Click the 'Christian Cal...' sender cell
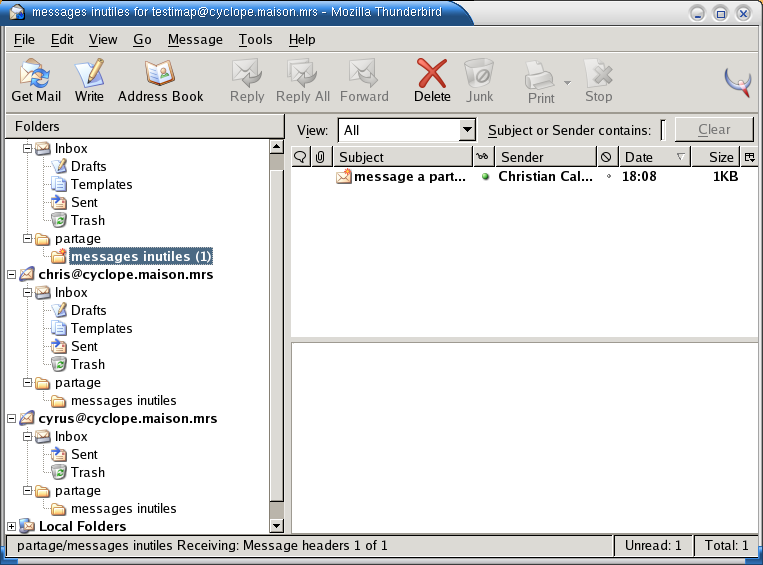This screenshot has width=763, height=565. click(x=545, y=177)
